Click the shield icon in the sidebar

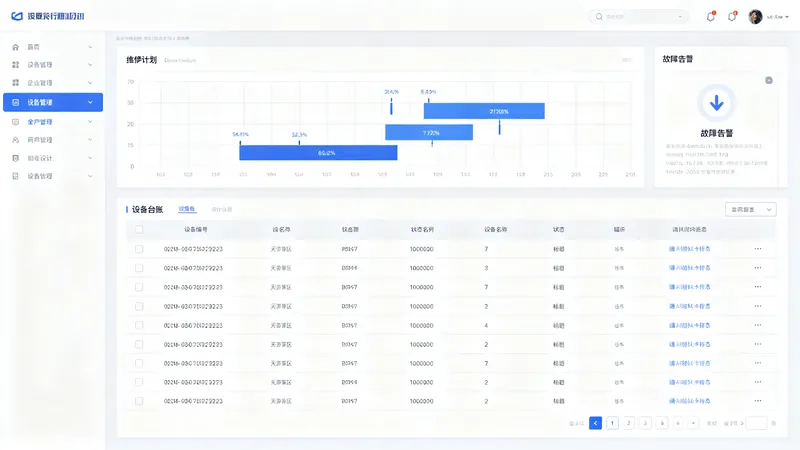tap(15, 158)
